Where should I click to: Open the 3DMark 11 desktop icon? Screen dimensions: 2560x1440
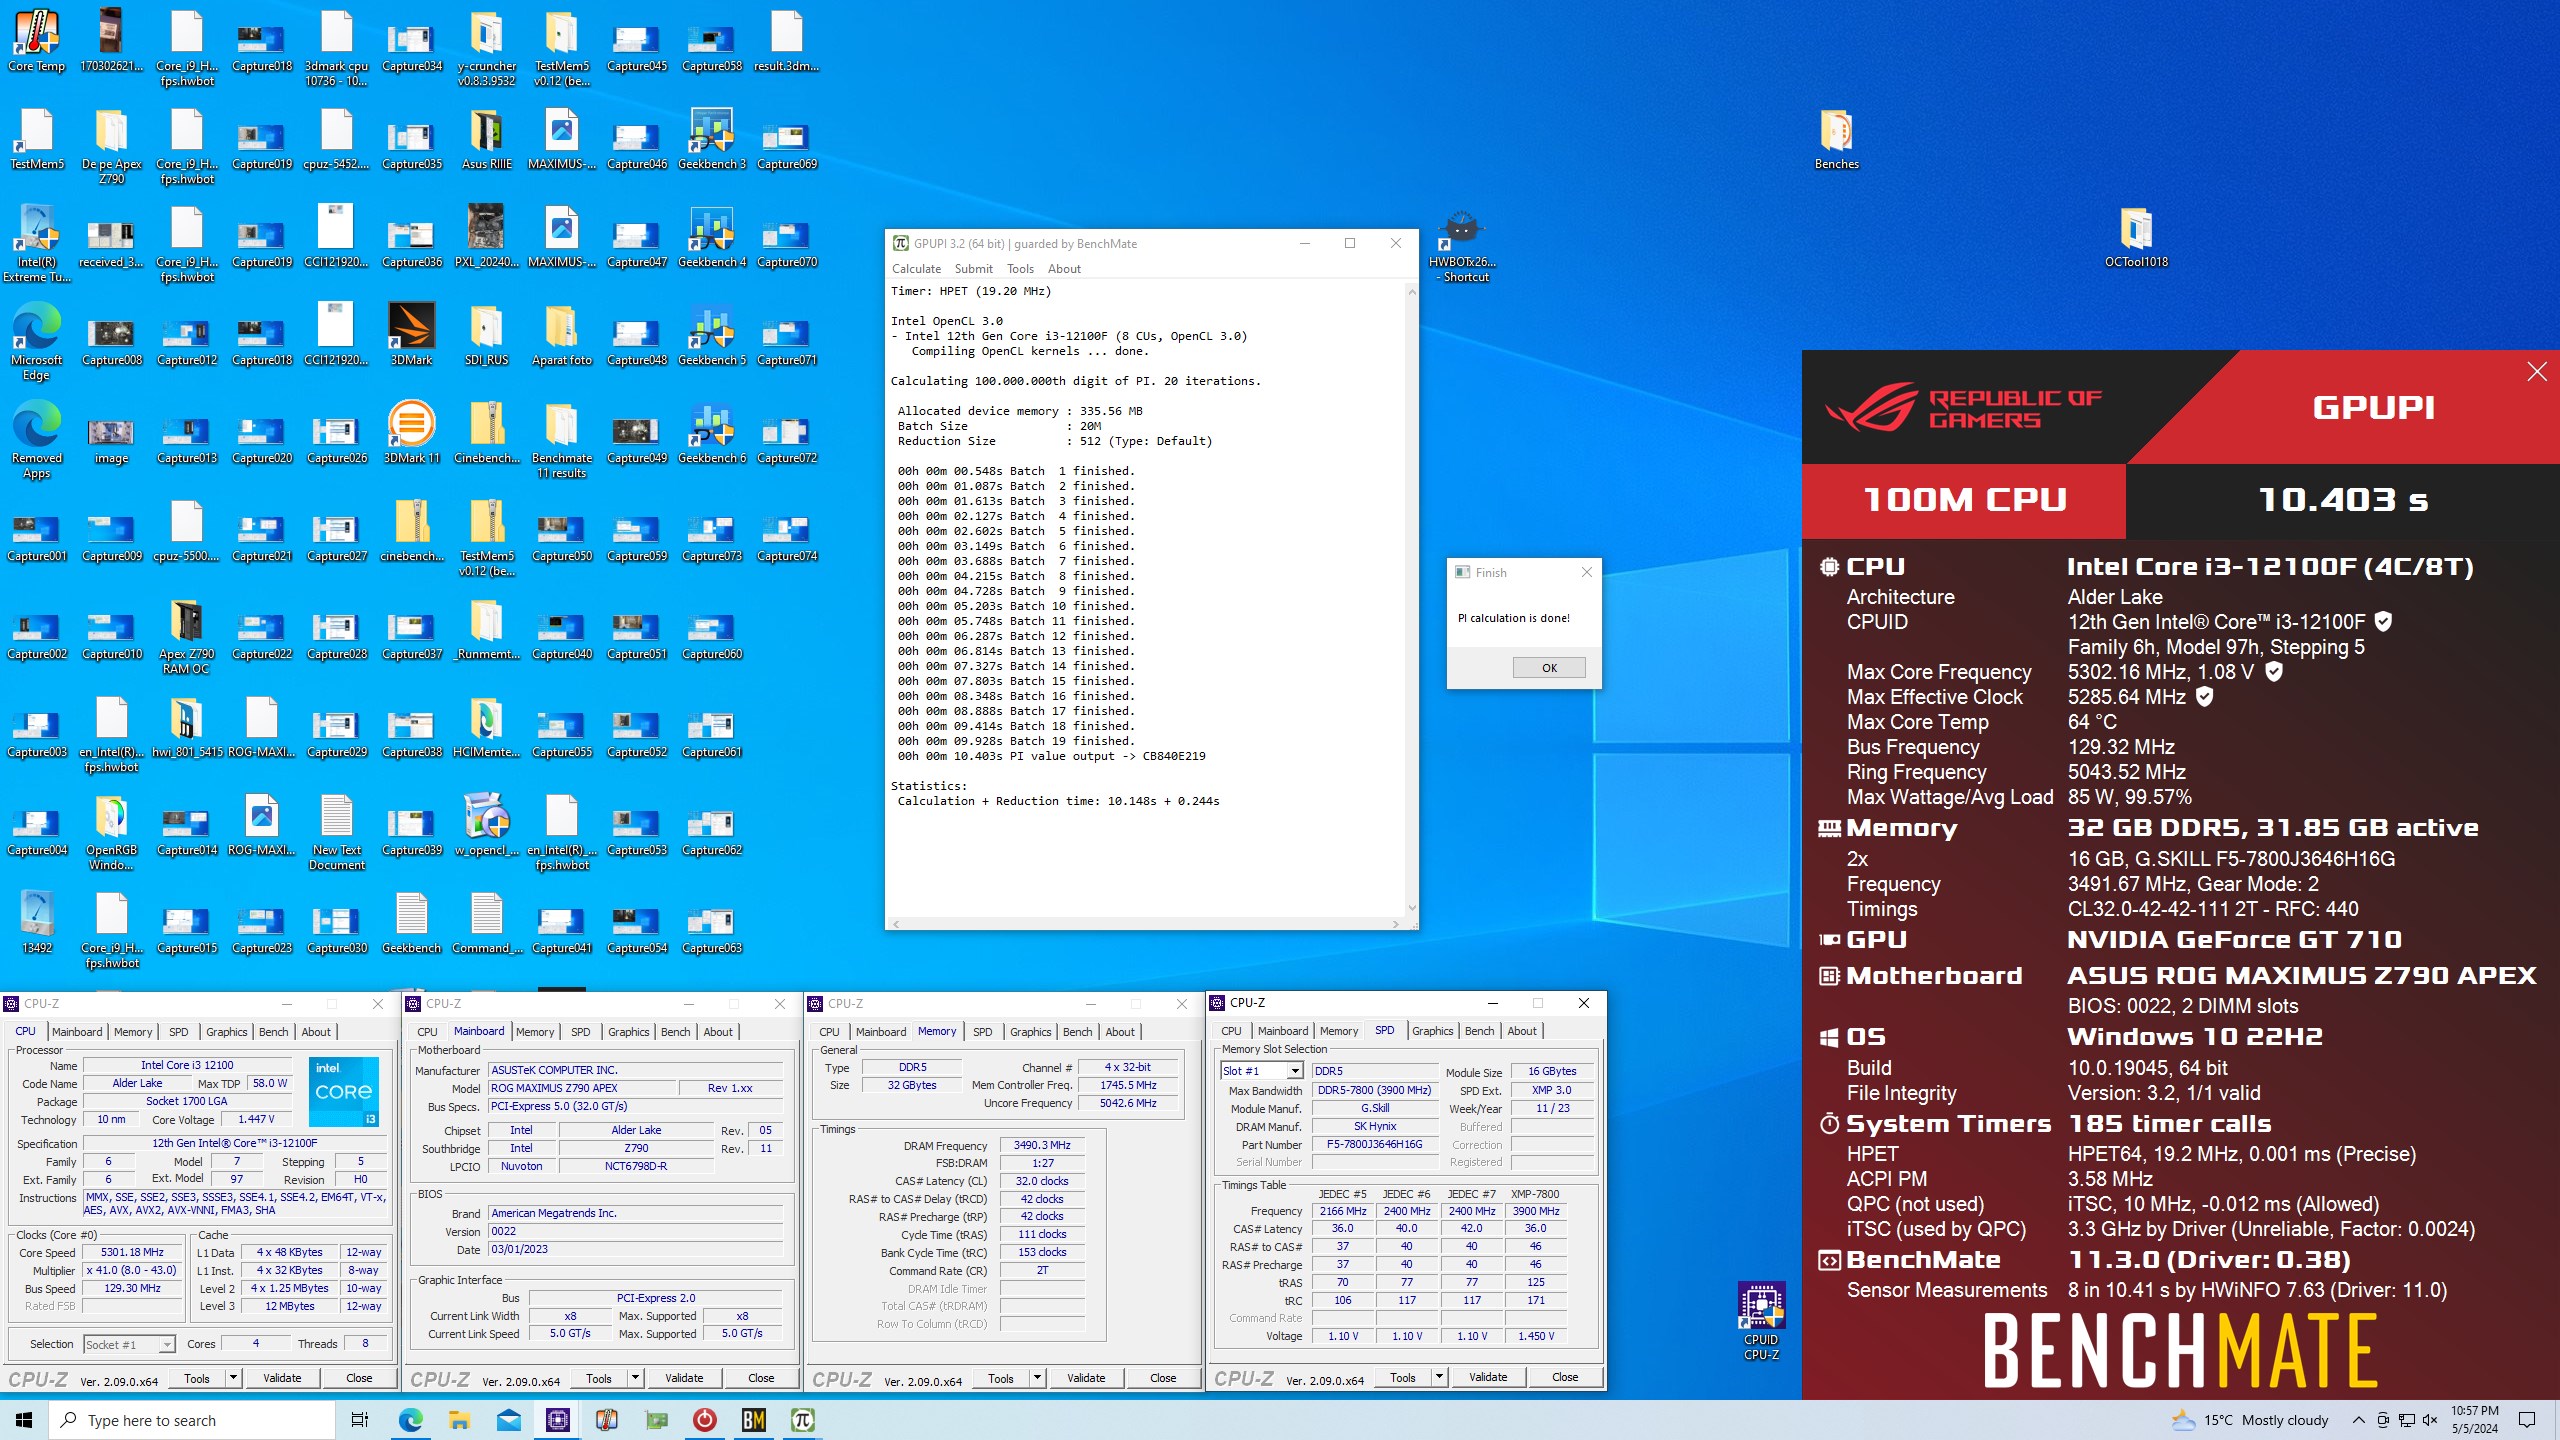(411, 433)
